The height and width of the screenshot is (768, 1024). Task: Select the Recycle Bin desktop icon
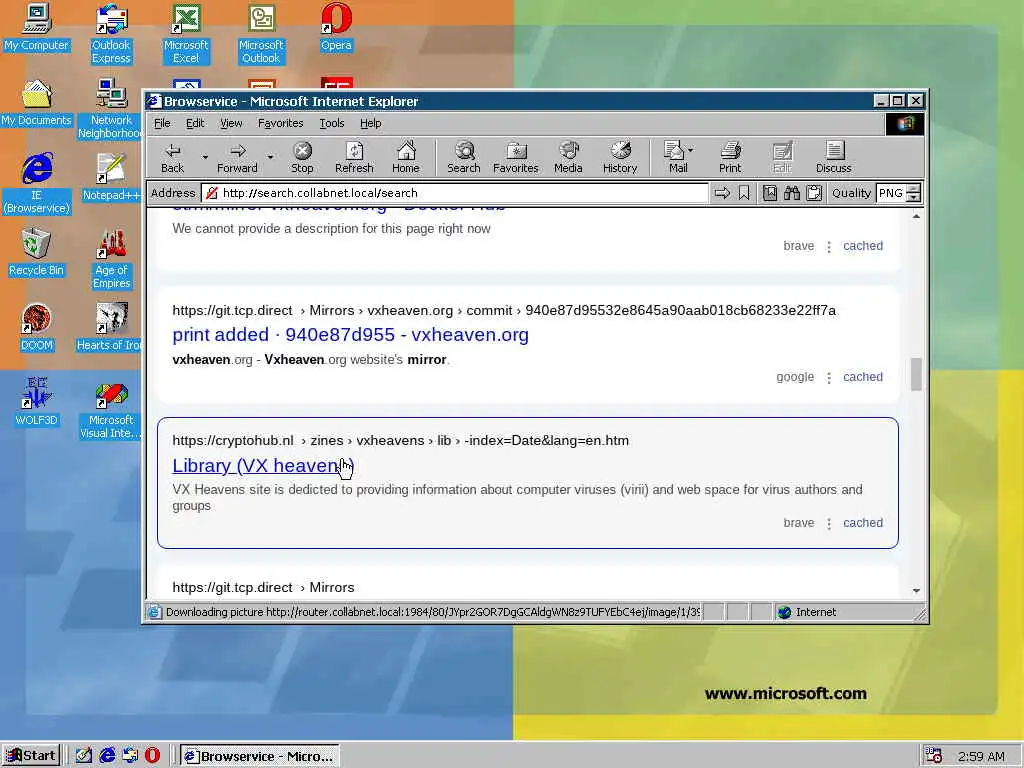(36, 253)
